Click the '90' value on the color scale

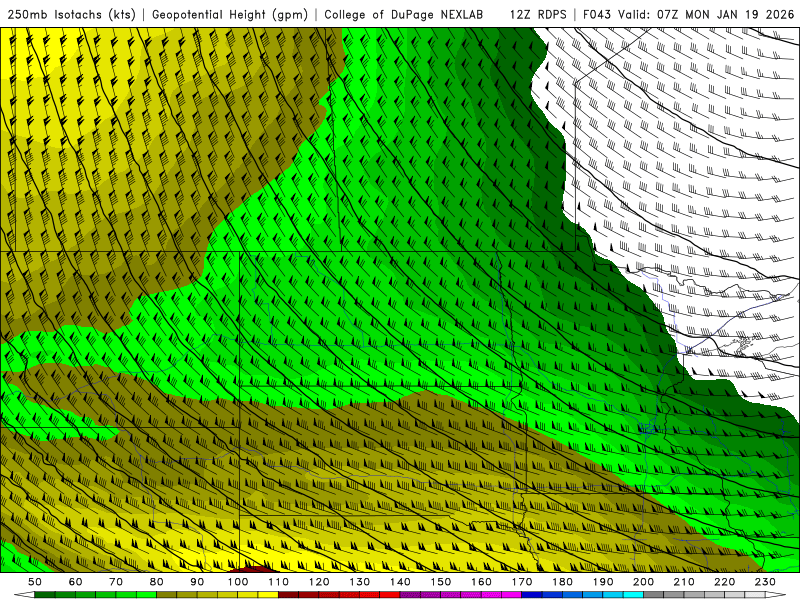pyautogui.click(x=197, y=582)
